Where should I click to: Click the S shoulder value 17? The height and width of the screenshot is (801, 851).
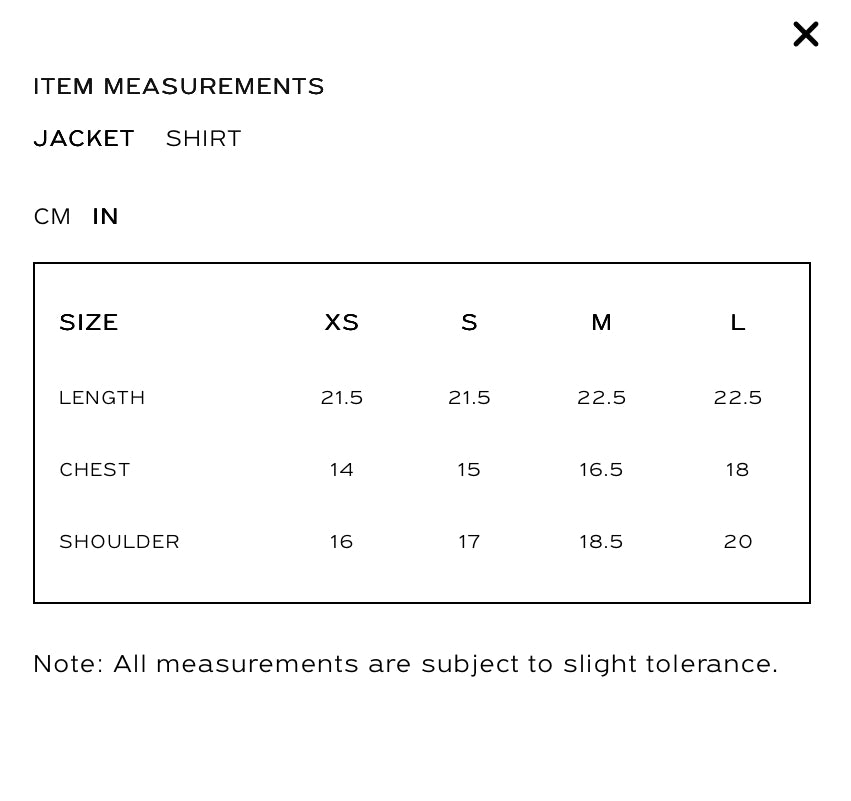coord(469,542)
